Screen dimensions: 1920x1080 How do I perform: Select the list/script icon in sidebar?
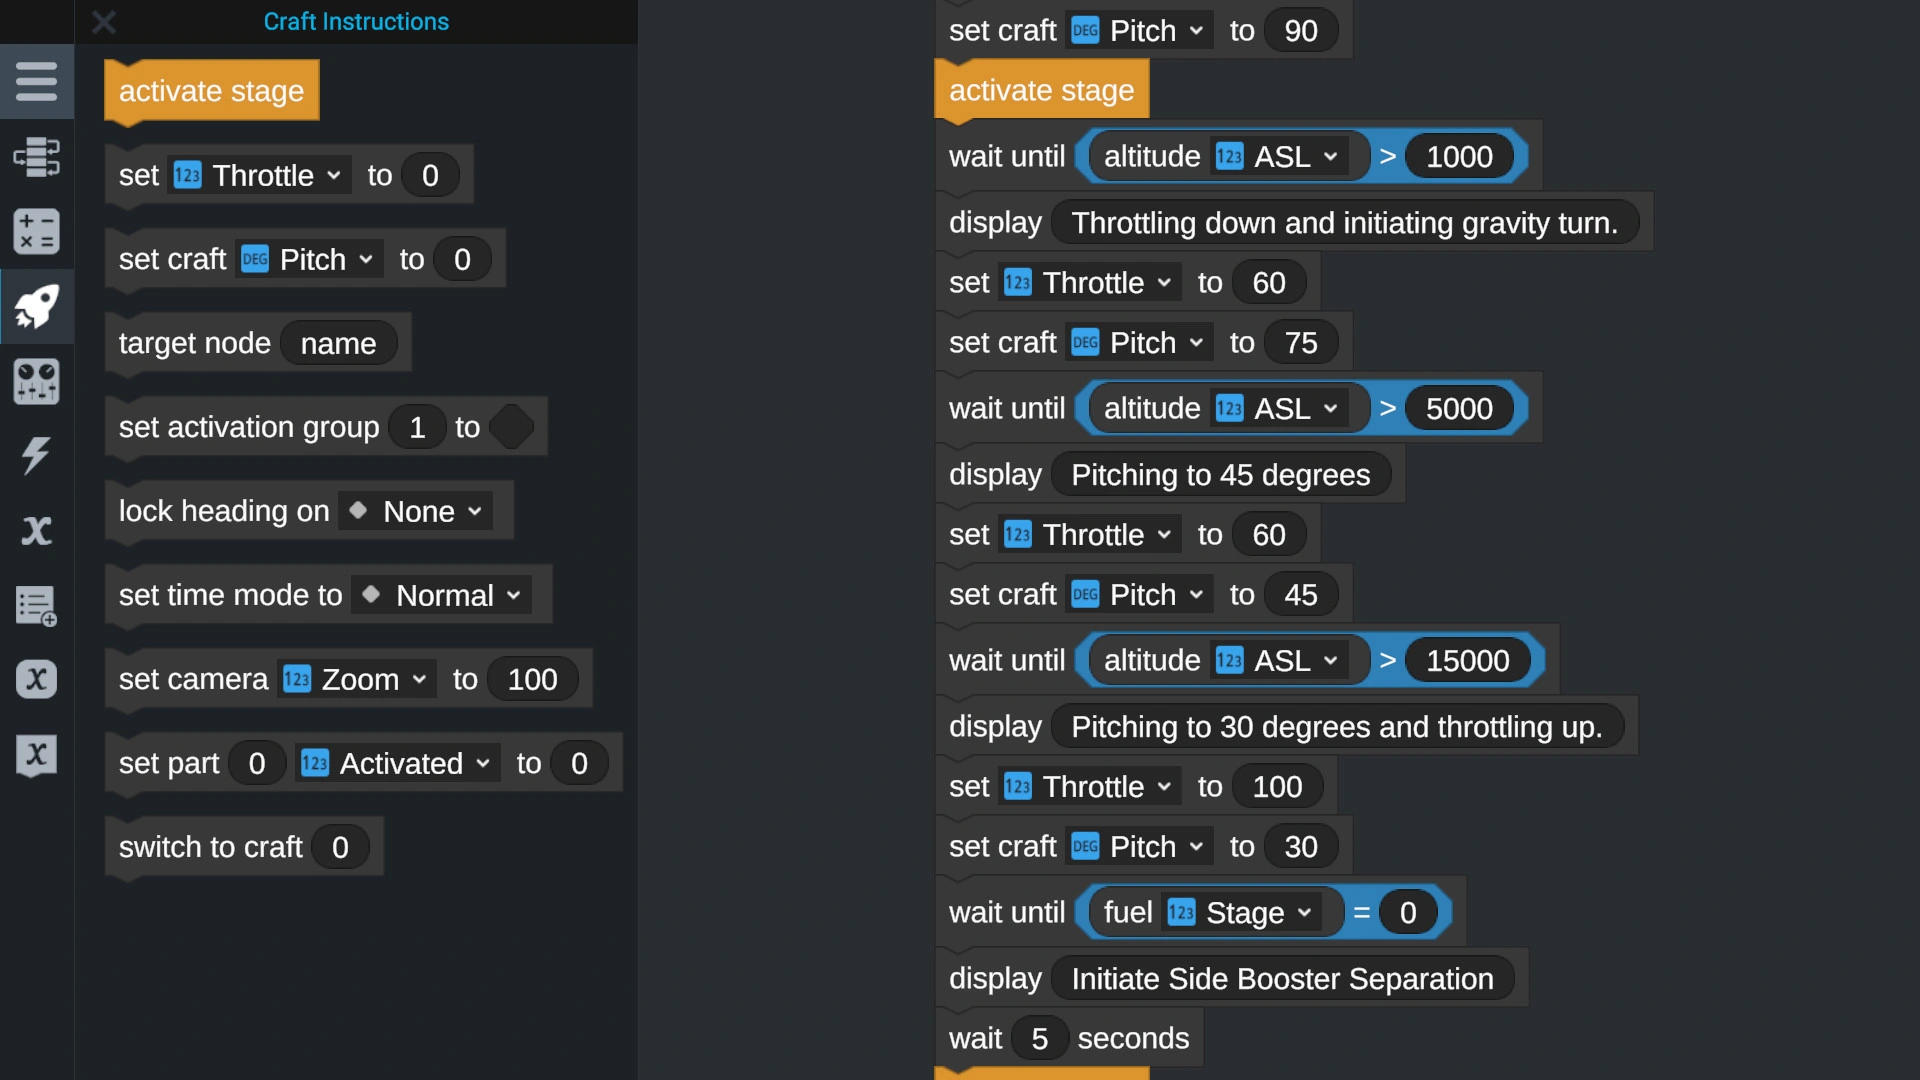click(x=36, y=605)
